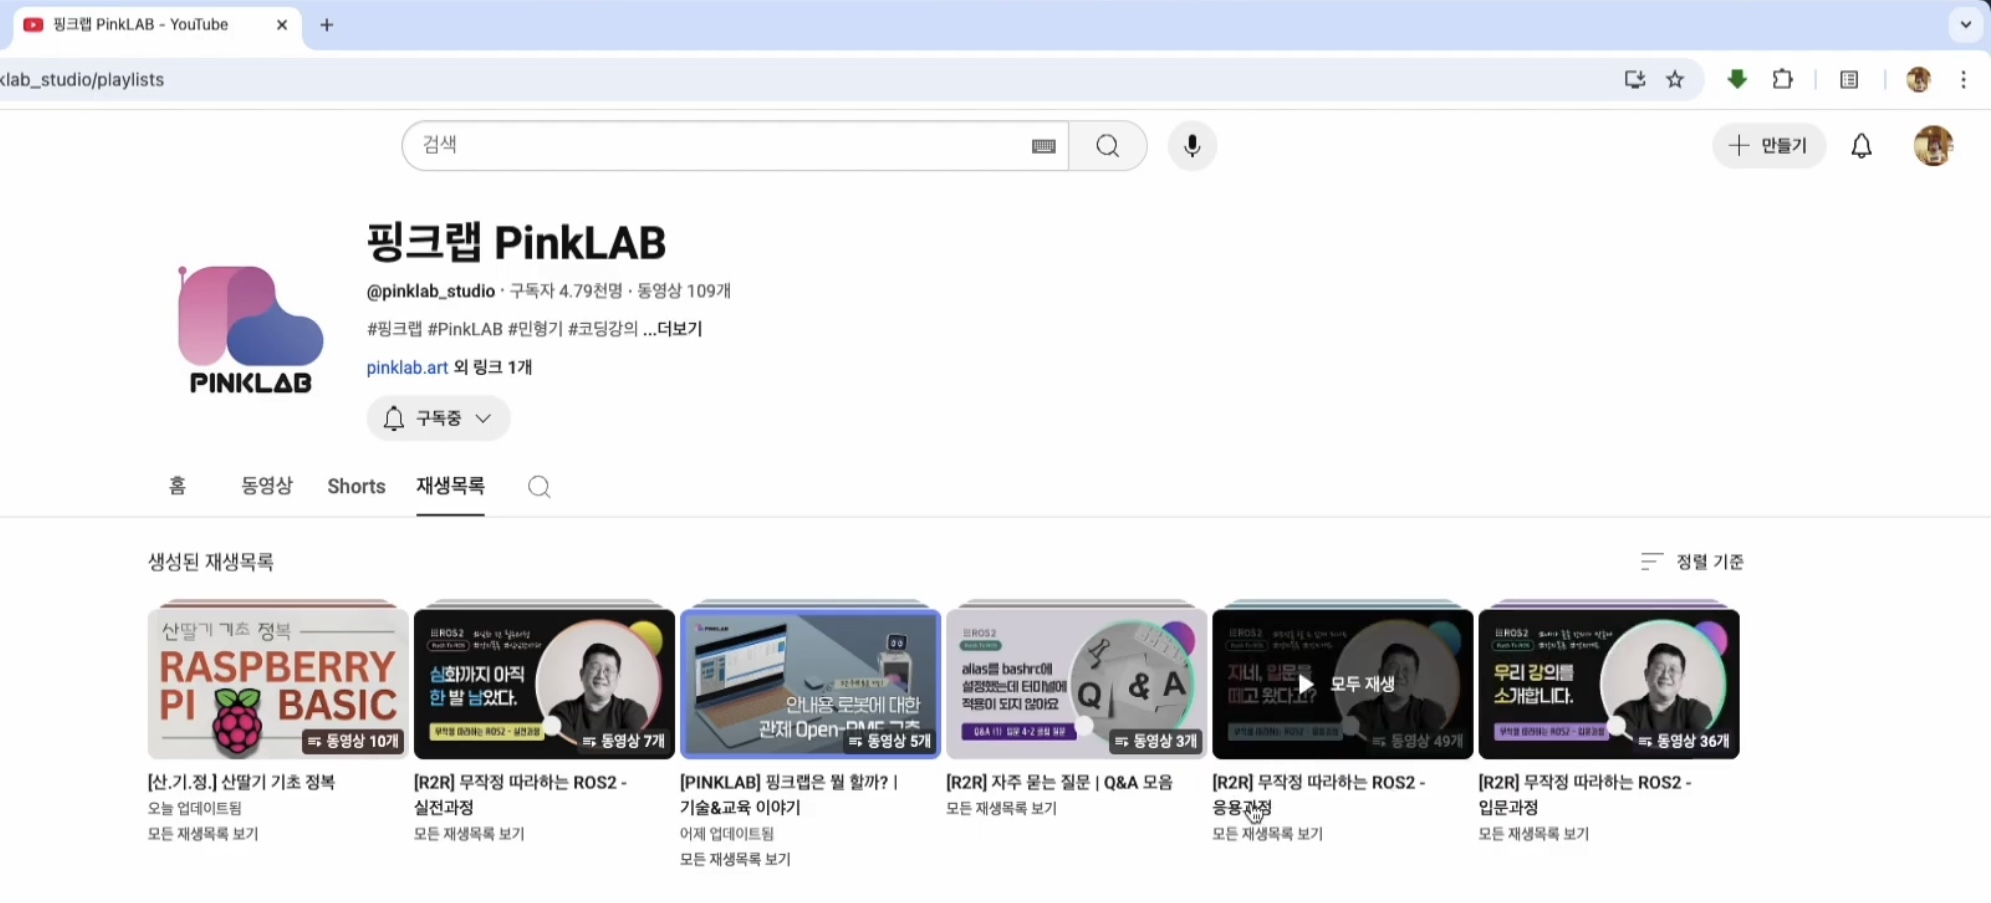Click the address bar URL
Image resolution: width=1991 pixels, height=903 pixels.
[82, 79]
